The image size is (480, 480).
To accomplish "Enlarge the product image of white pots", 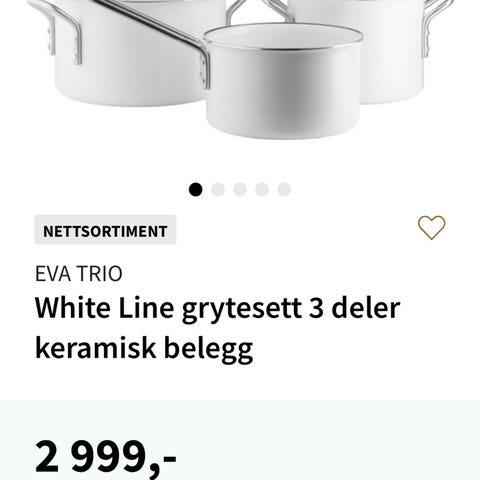I will 240,70.
